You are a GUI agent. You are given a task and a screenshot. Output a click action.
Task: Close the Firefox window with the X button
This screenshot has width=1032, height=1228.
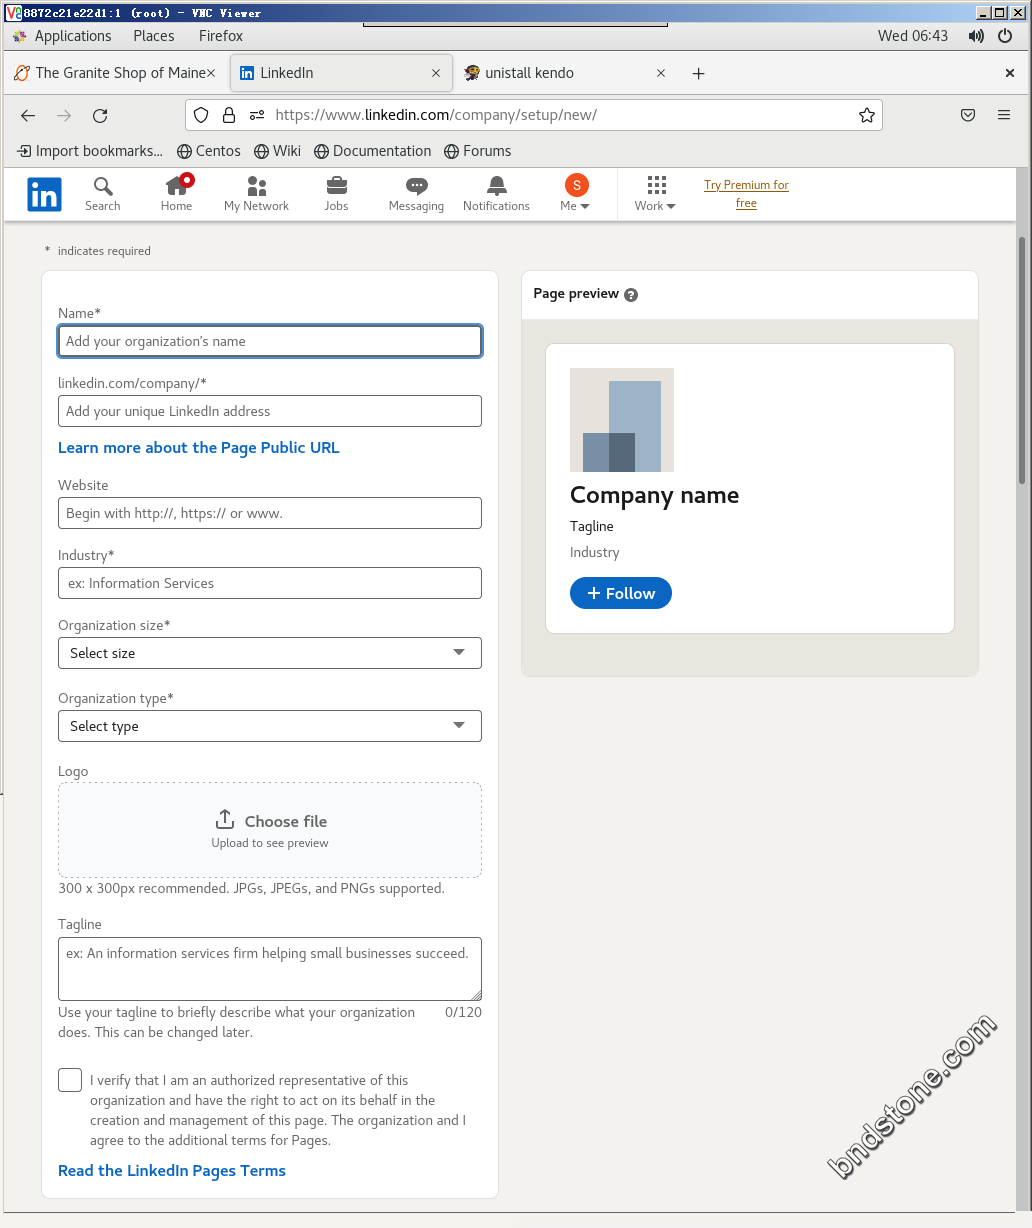(x=1010, y=73)
